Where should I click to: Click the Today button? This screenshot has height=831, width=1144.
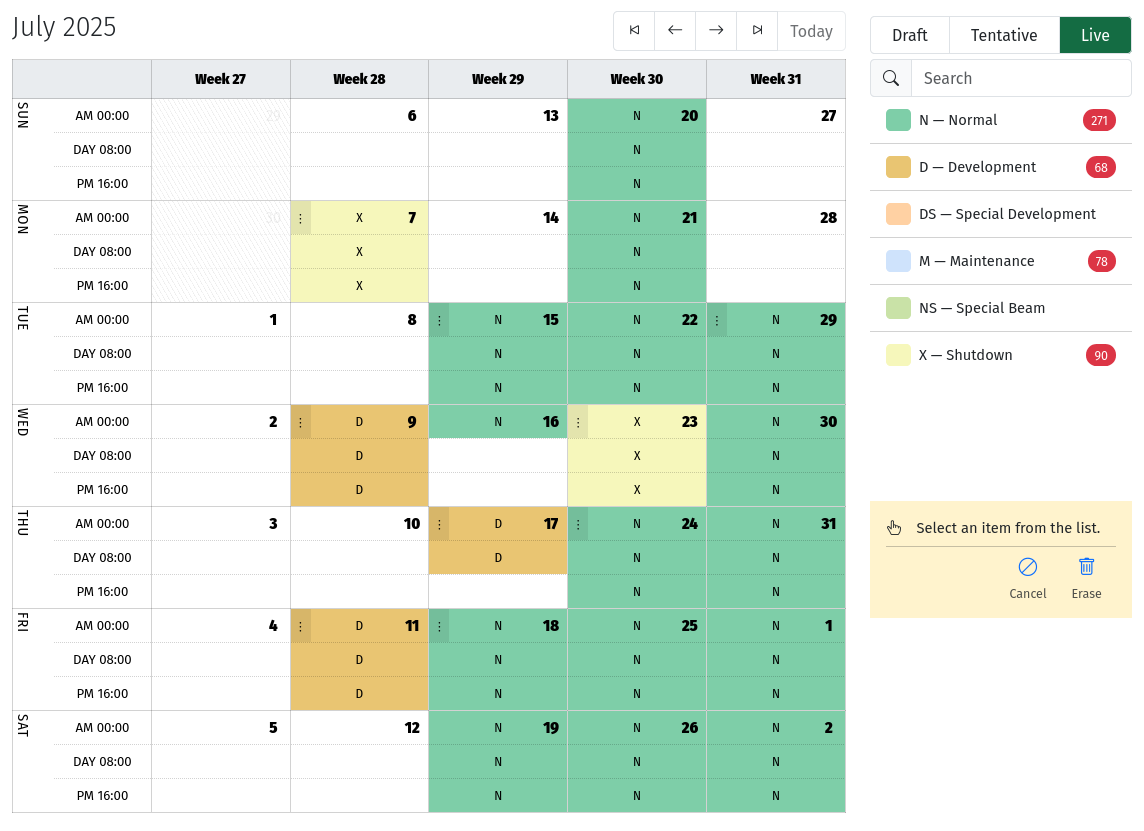[x=811, y=31]
